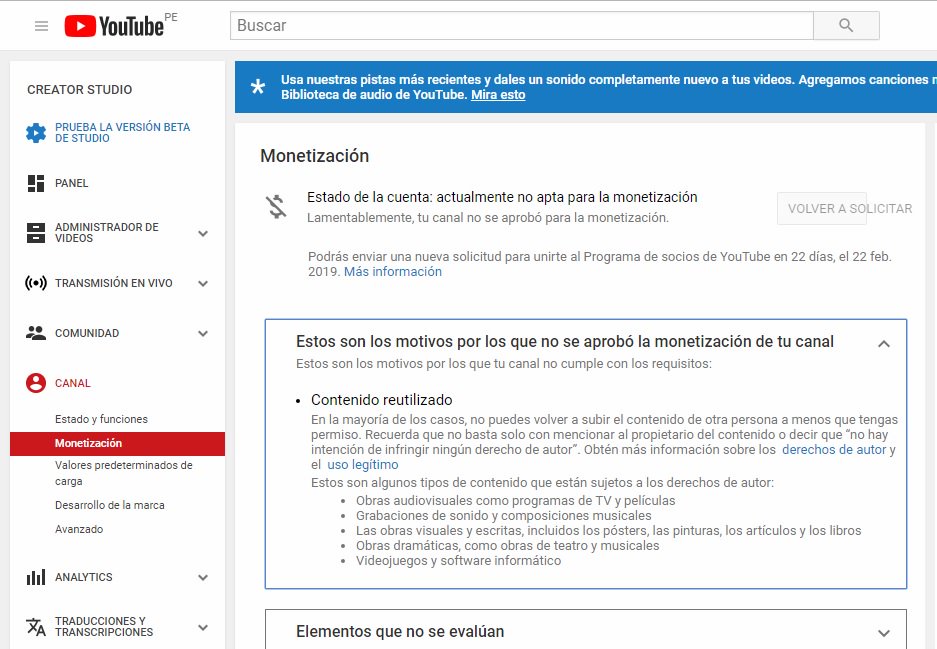Expand Administrador de videos section

pos(203,233)
